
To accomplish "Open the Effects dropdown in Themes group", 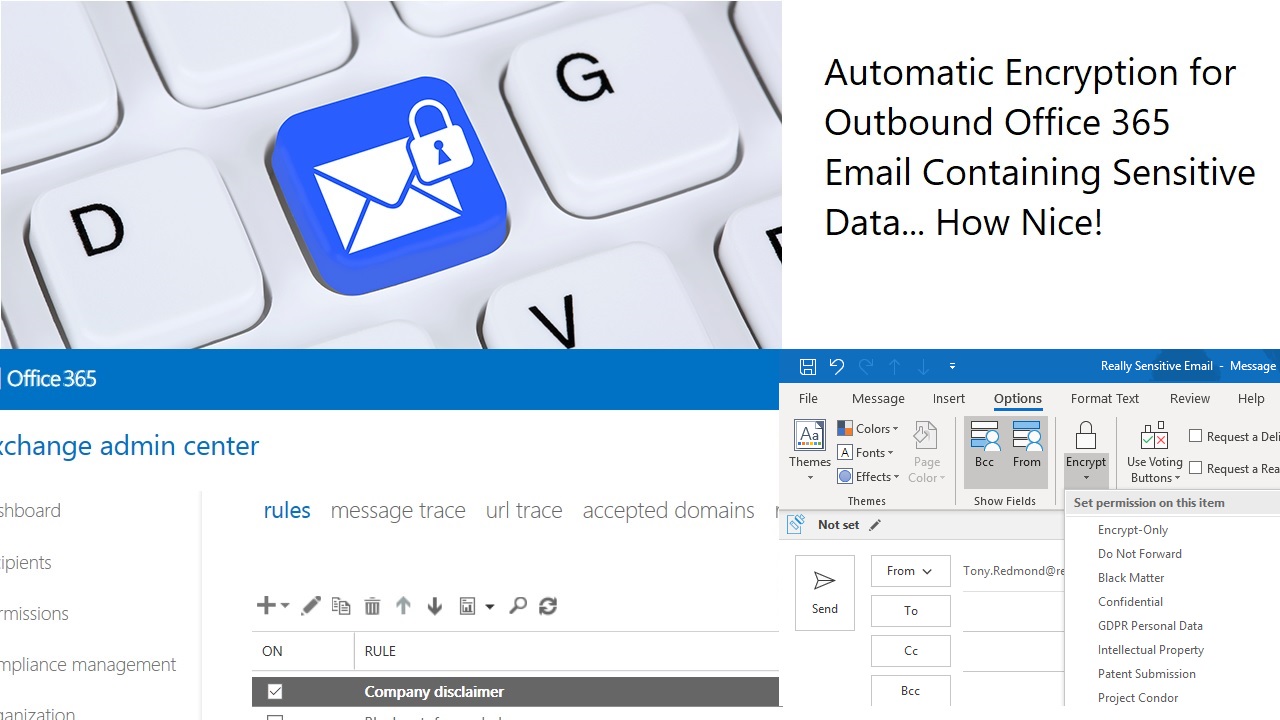I will click(x=868, y=476).
